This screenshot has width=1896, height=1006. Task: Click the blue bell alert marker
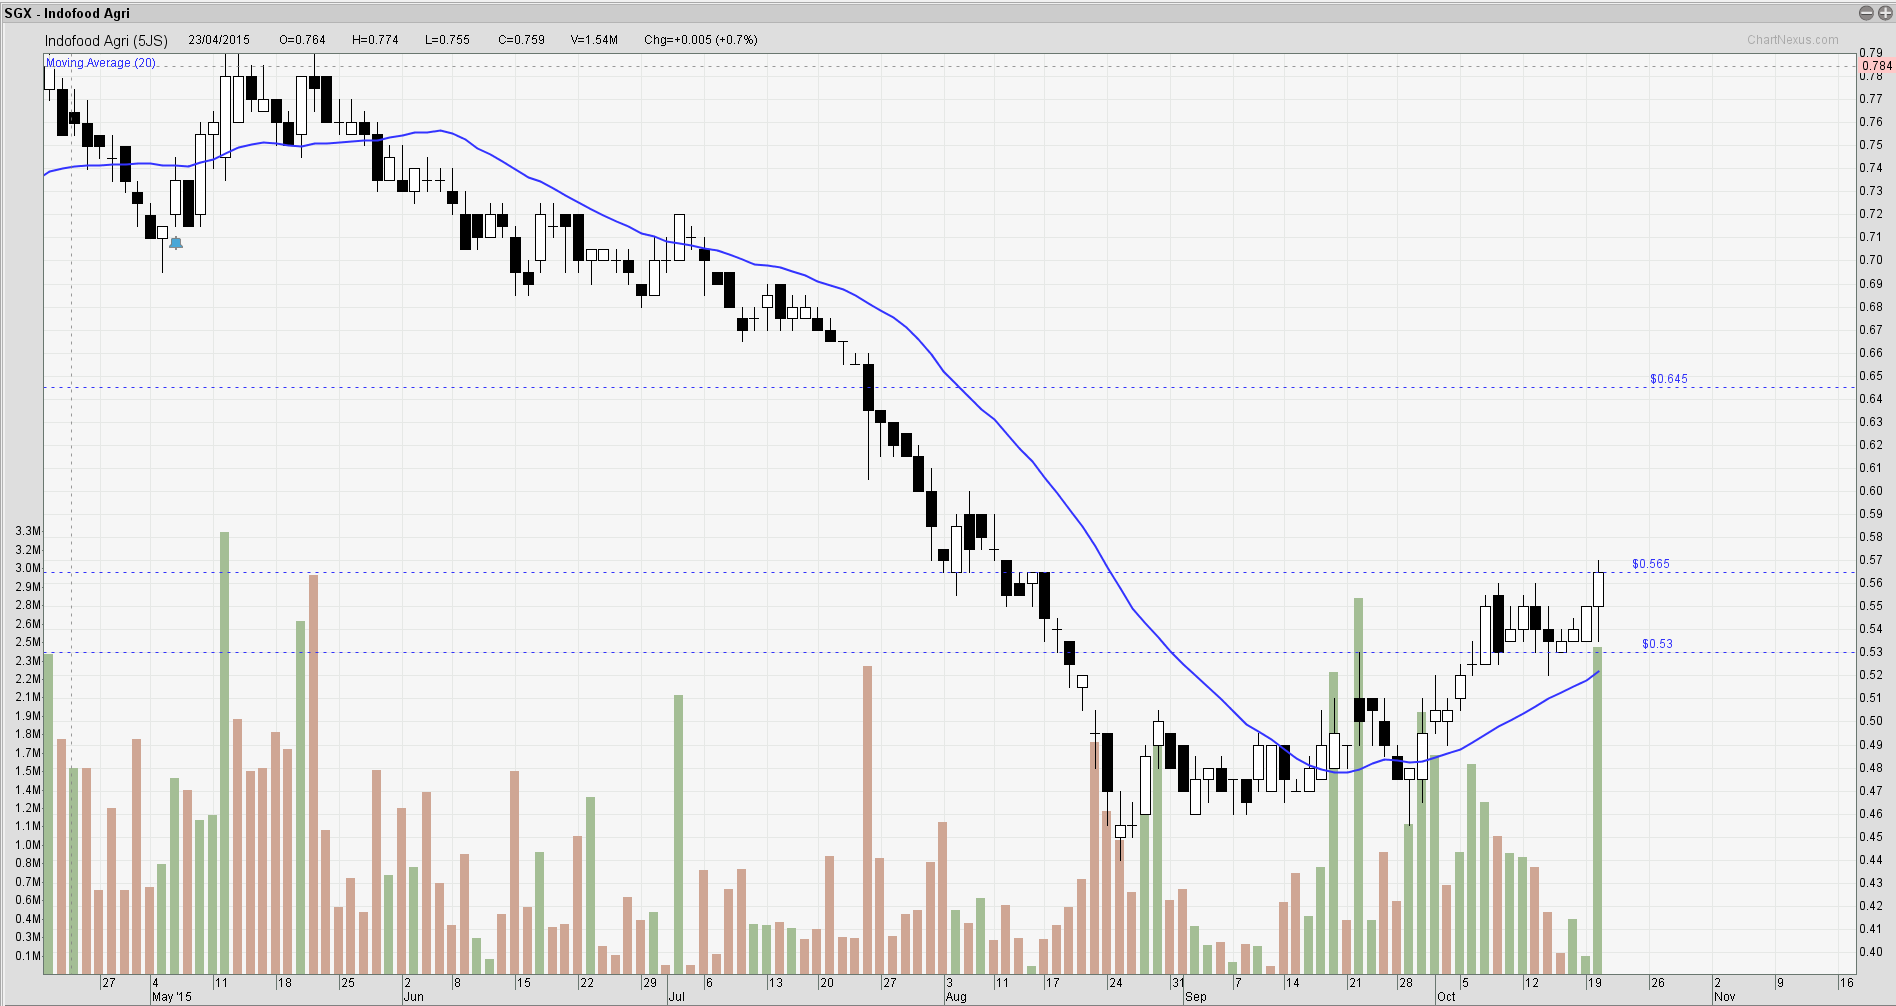tap(176, 243)
